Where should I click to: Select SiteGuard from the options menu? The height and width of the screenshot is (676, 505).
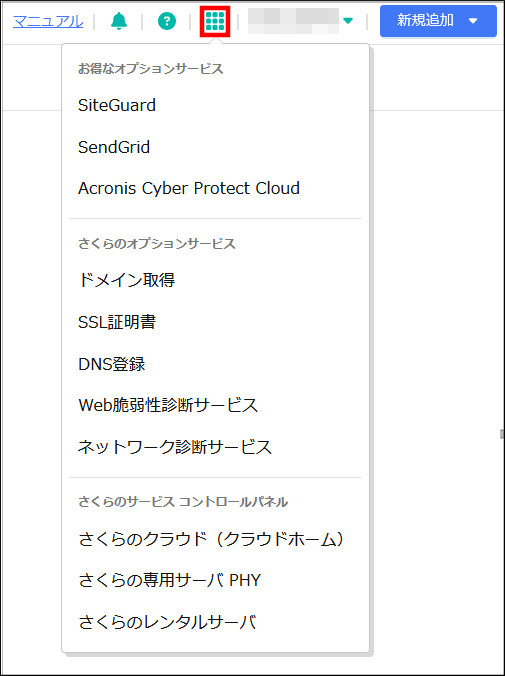116,105
